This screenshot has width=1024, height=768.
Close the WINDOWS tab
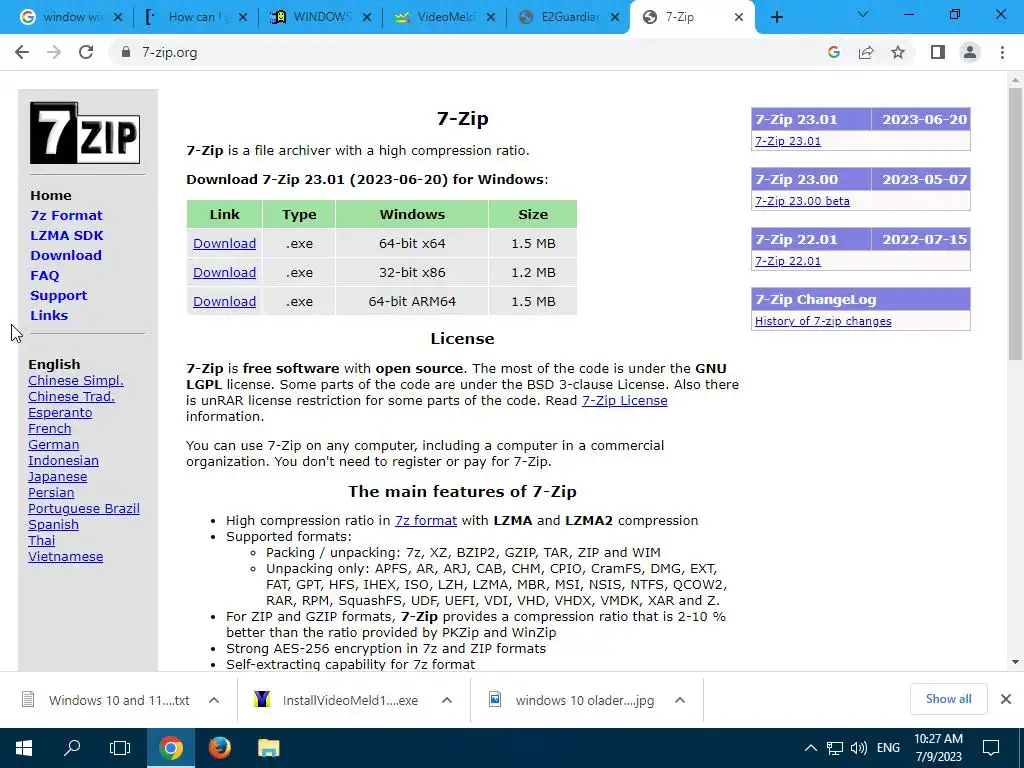[x=367, y=18]
